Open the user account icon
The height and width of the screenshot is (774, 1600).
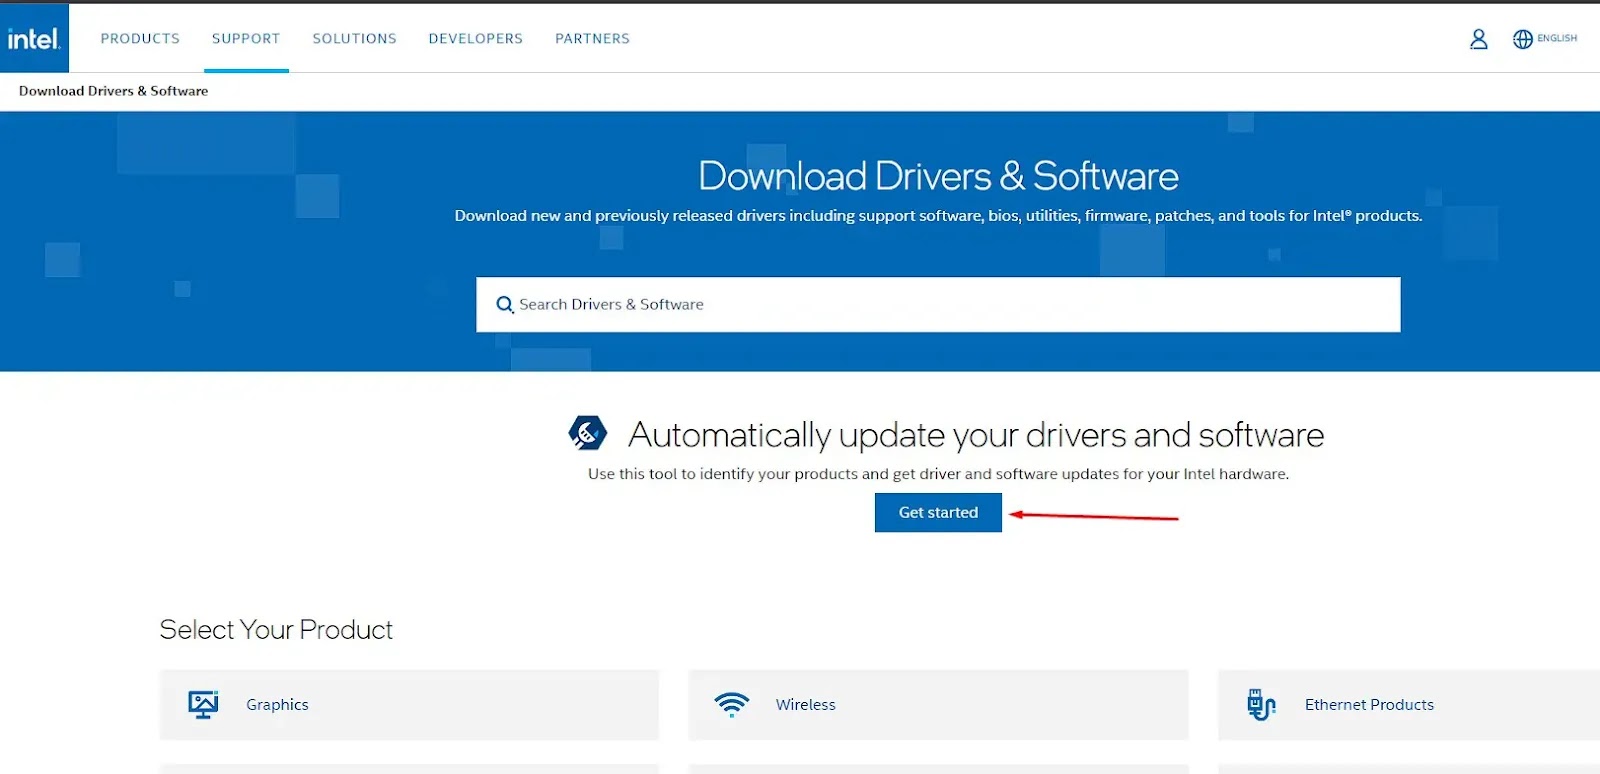click(1478, 39)
